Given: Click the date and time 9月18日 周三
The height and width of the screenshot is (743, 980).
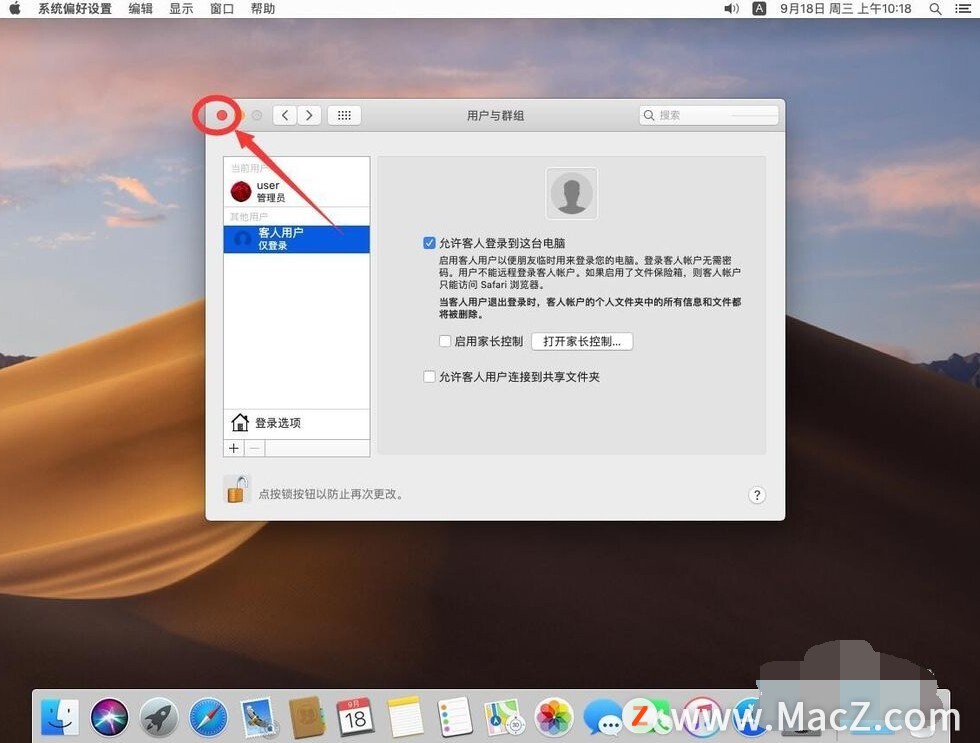Looking at the screenshot, I should click(846, 9).
